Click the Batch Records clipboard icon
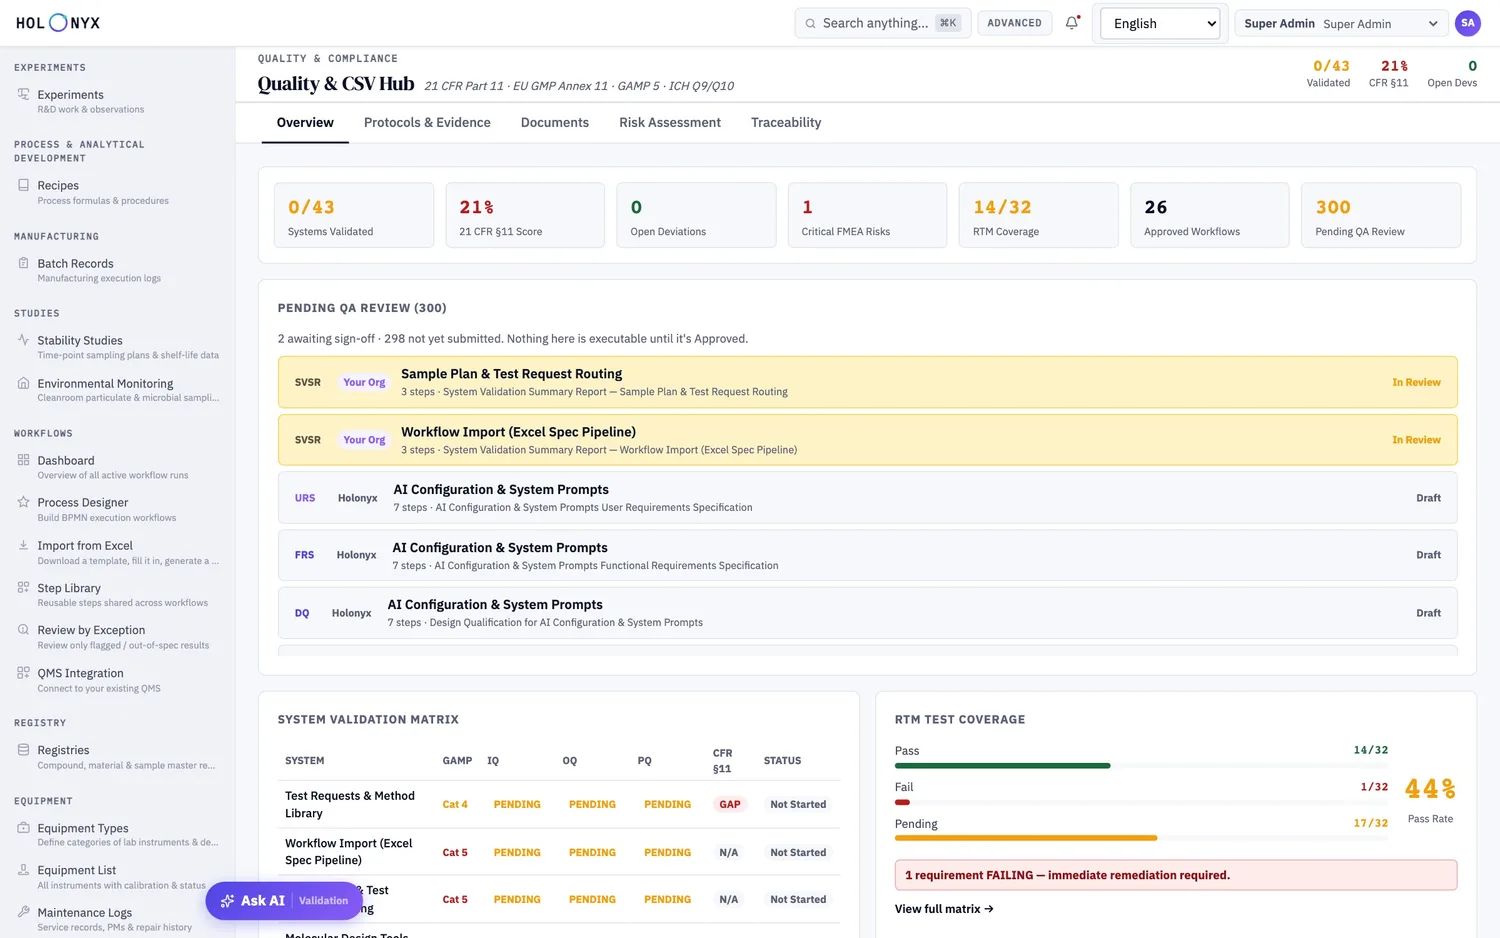 click(x=23, y=263)
